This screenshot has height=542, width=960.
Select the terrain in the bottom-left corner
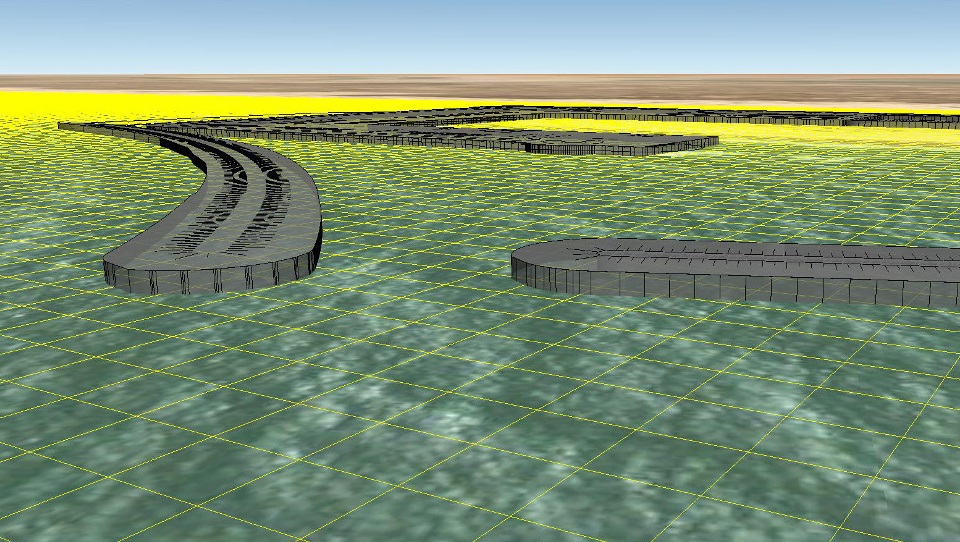pos(50,500)
